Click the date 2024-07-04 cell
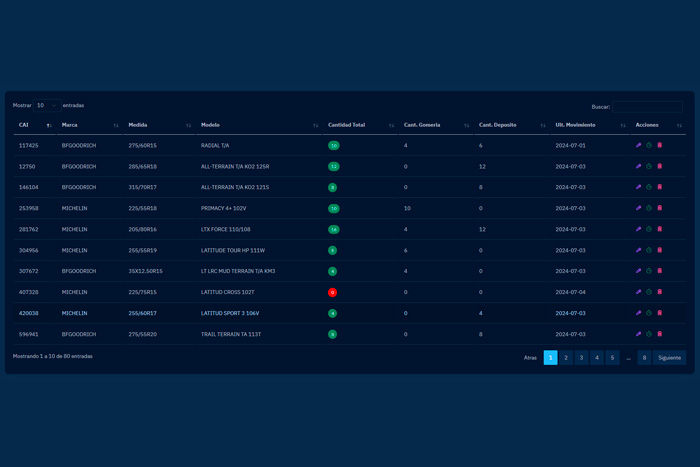The image size is (700, 467). tap(571, 292)
